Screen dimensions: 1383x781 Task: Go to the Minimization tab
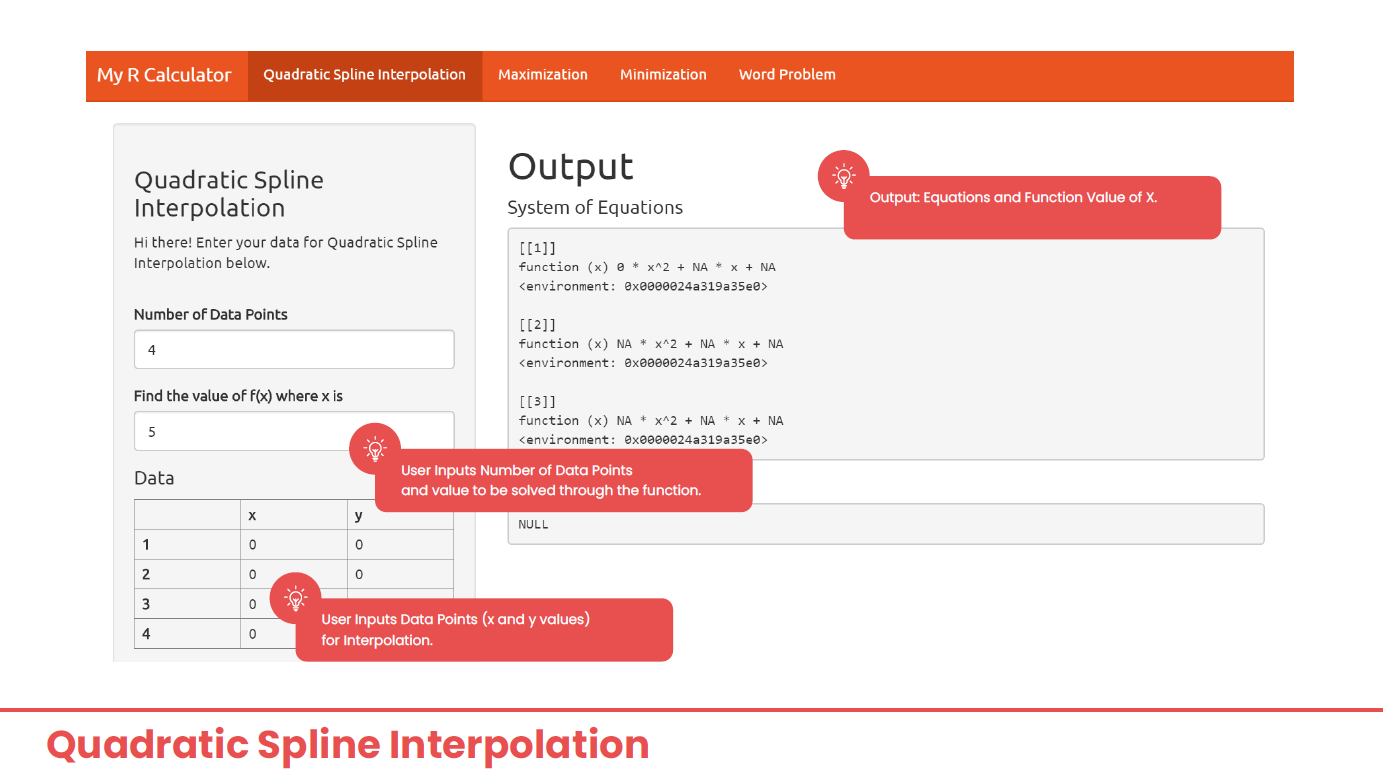(663, 75)
